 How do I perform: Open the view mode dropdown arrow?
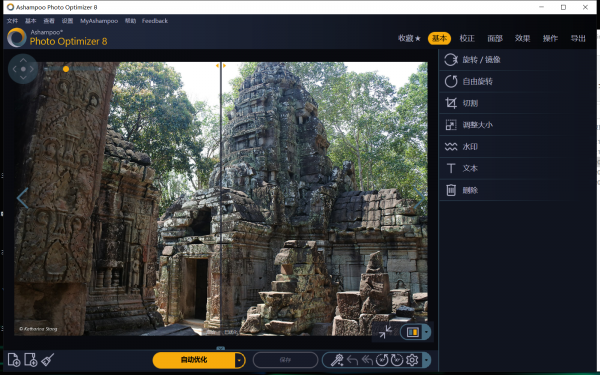[x=426, y=332]
